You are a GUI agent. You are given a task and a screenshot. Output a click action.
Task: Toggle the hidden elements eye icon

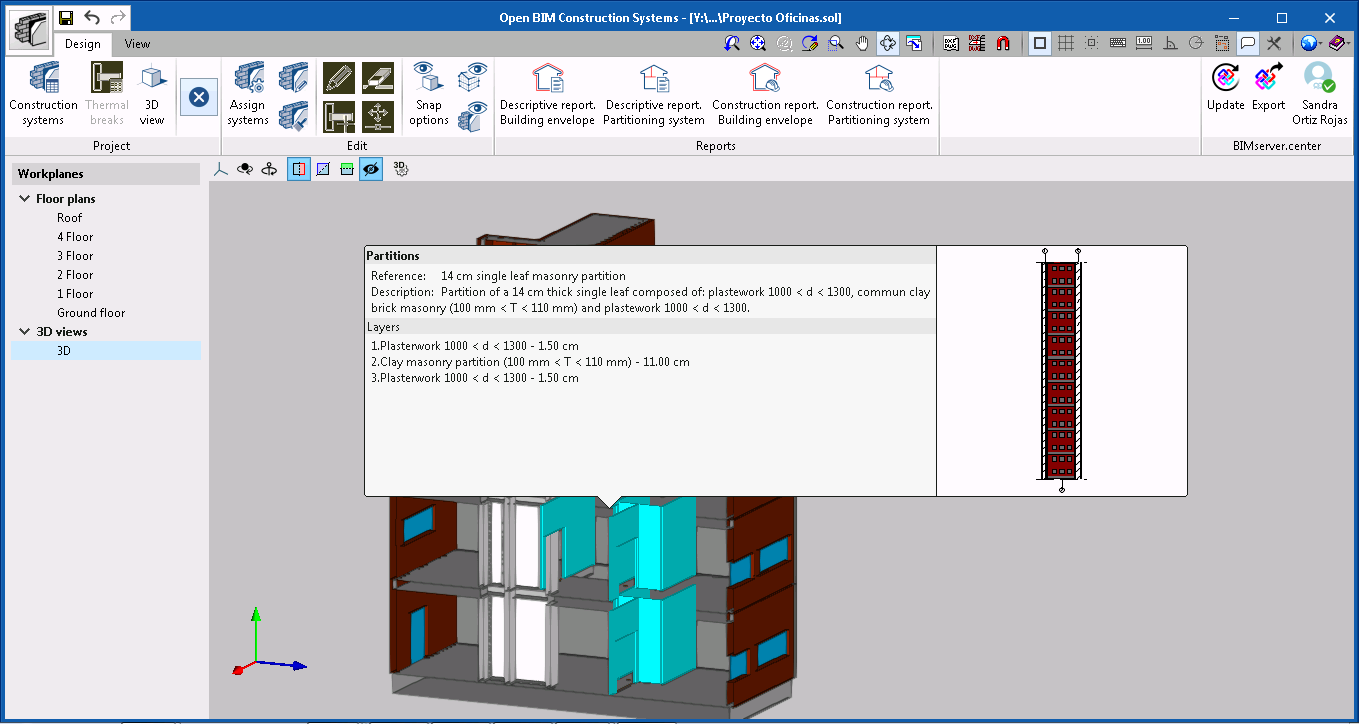[370, 168]
